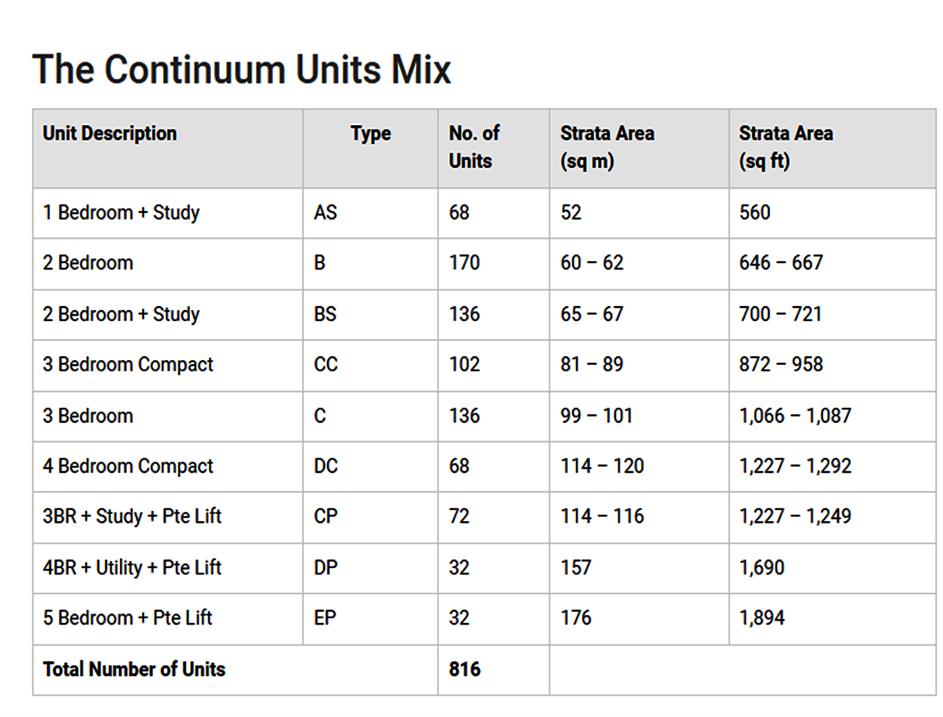
Task: Select the "1,227 – 1,249" sq ft cell
Action: (x=795, y=517)
